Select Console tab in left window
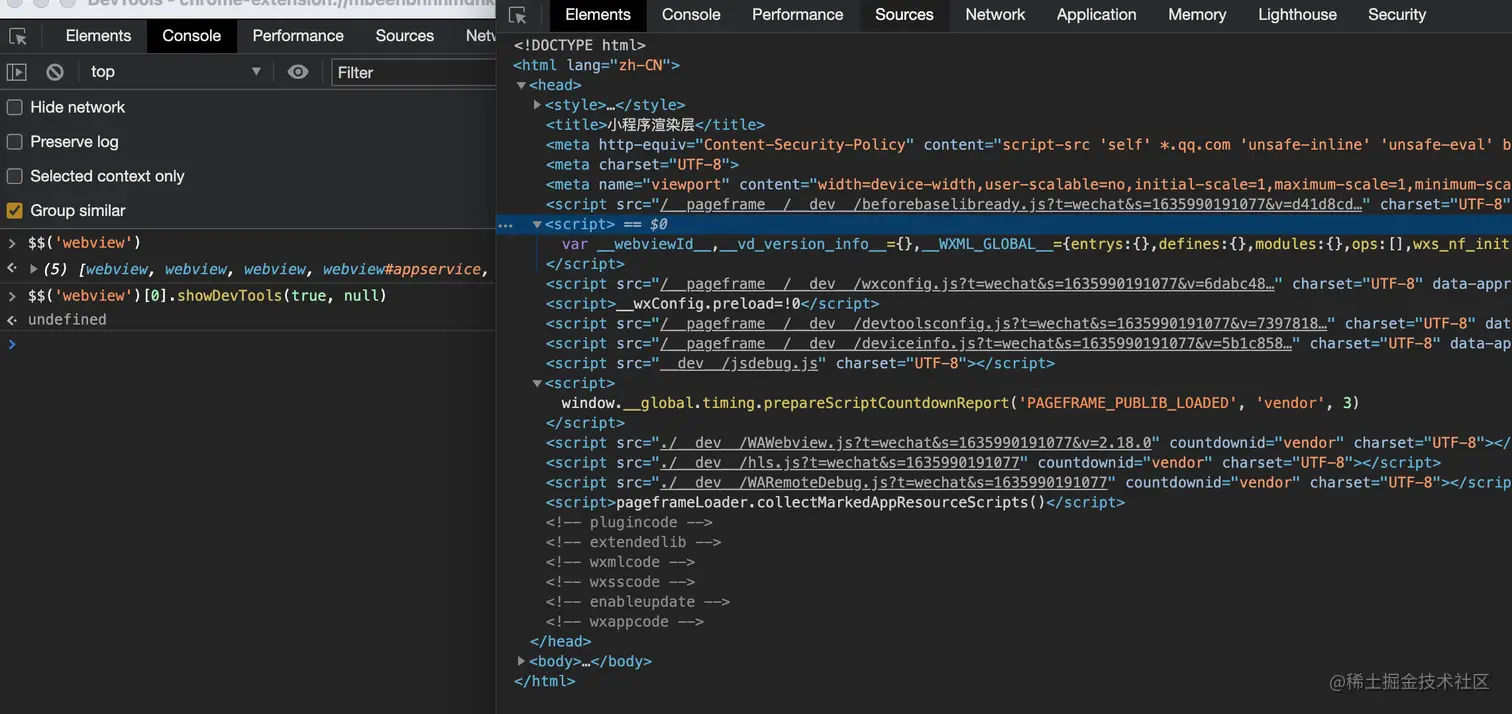The width and height of the screenshot is (1512, 714). coord(191,36)
